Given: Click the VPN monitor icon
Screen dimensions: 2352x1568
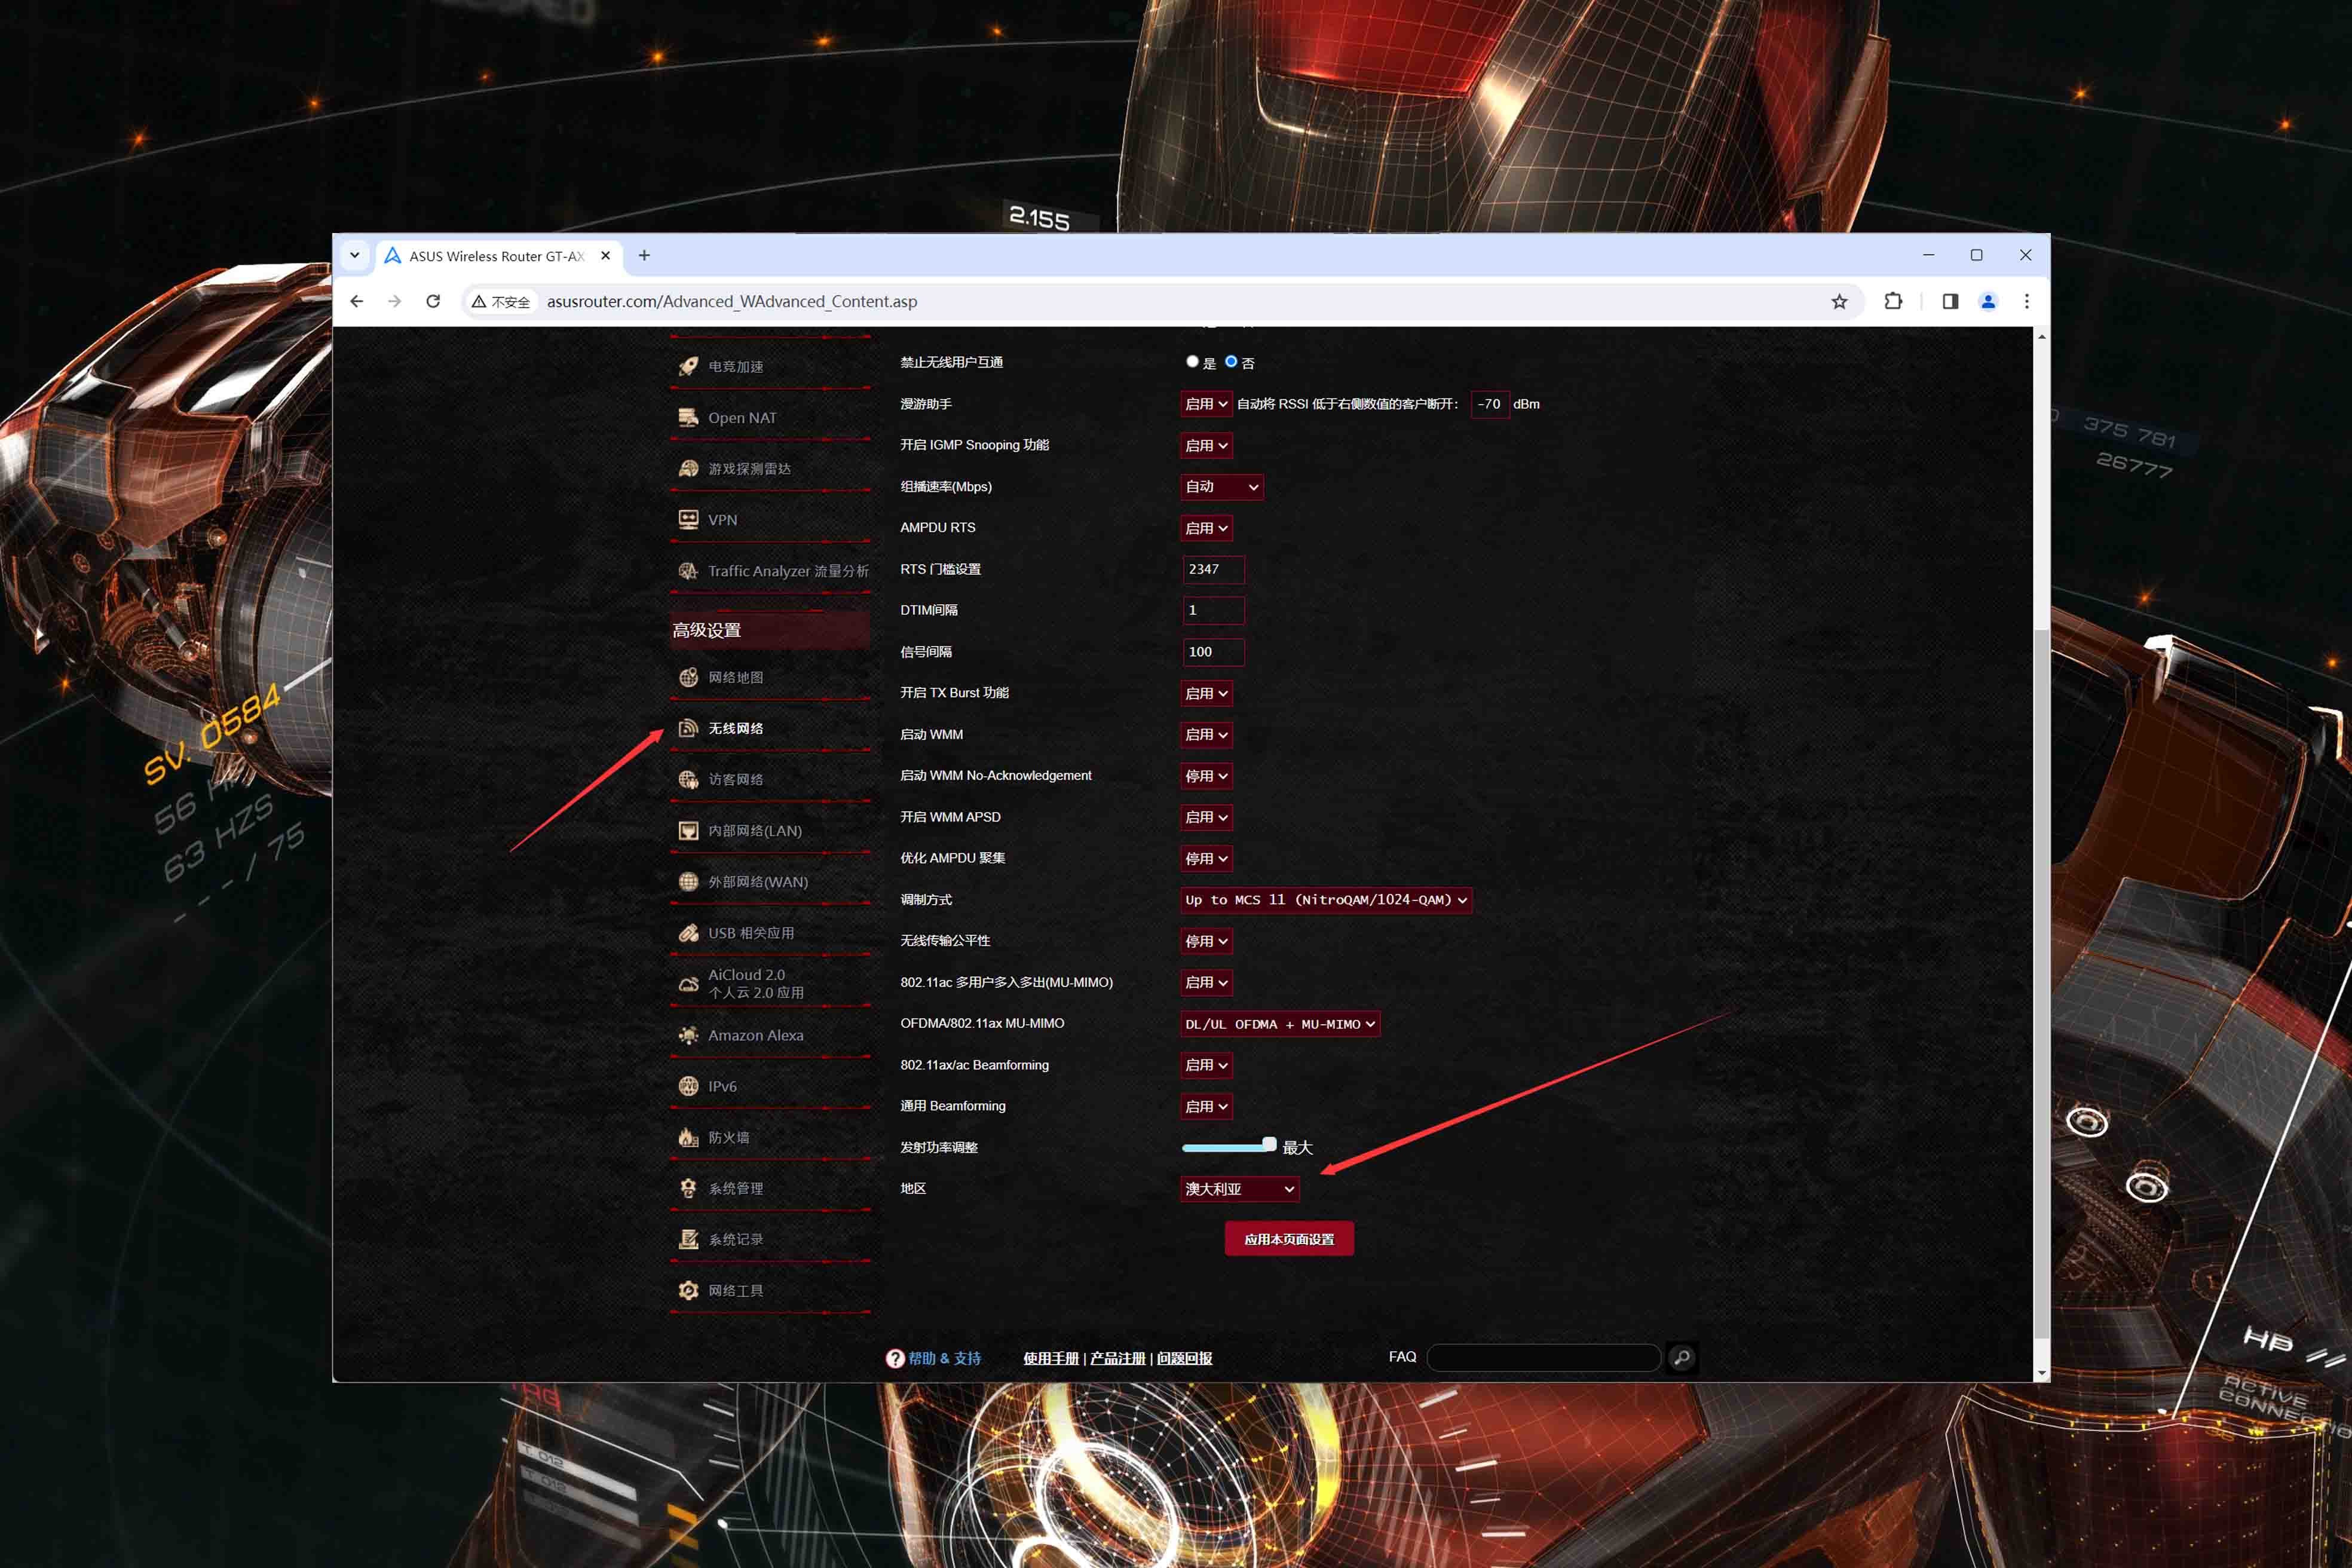Looking at the screenshot, I should (688, 520).
